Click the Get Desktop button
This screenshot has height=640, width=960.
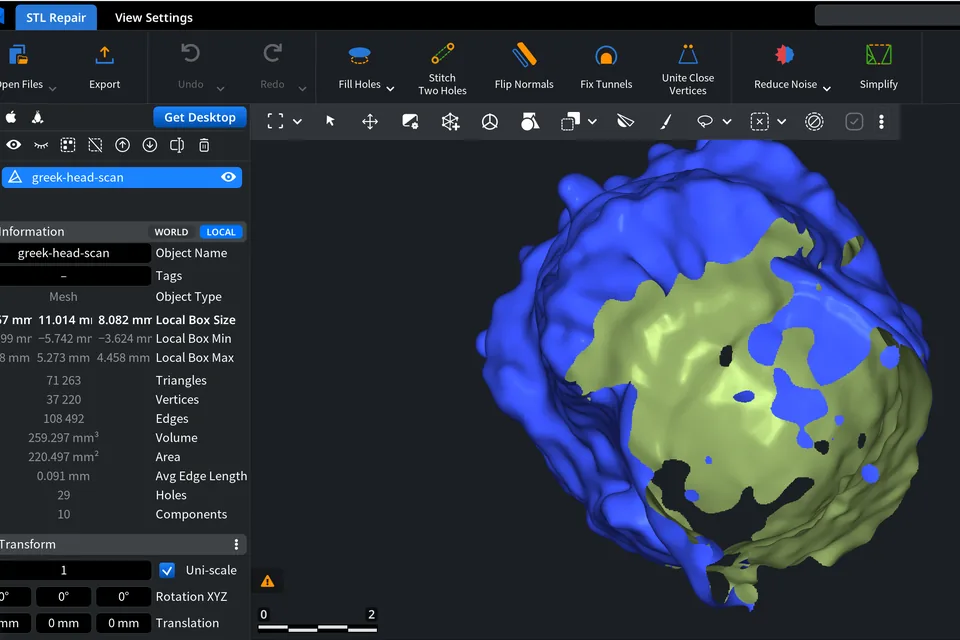point(200,117)
